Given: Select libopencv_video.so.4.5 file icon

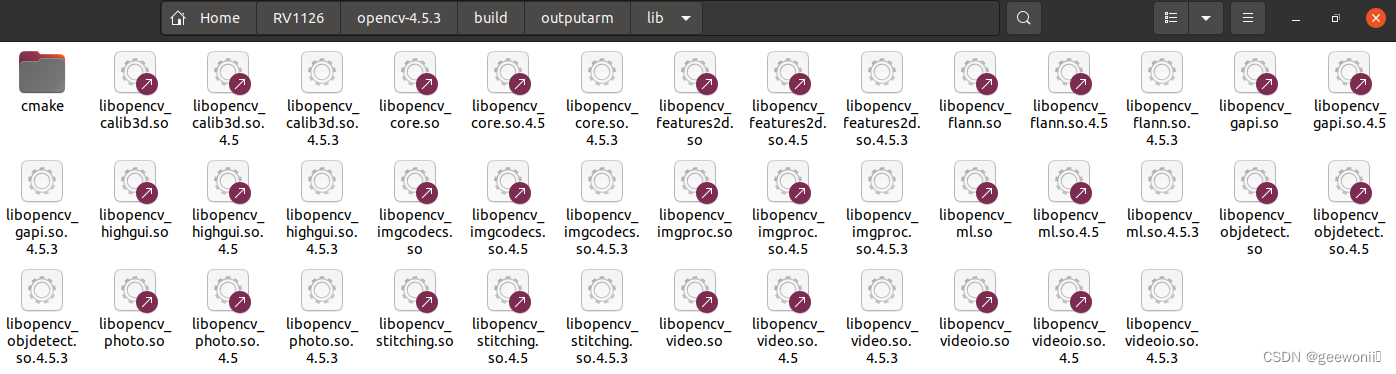Looking at the screenshot, I should click(788, 290).
